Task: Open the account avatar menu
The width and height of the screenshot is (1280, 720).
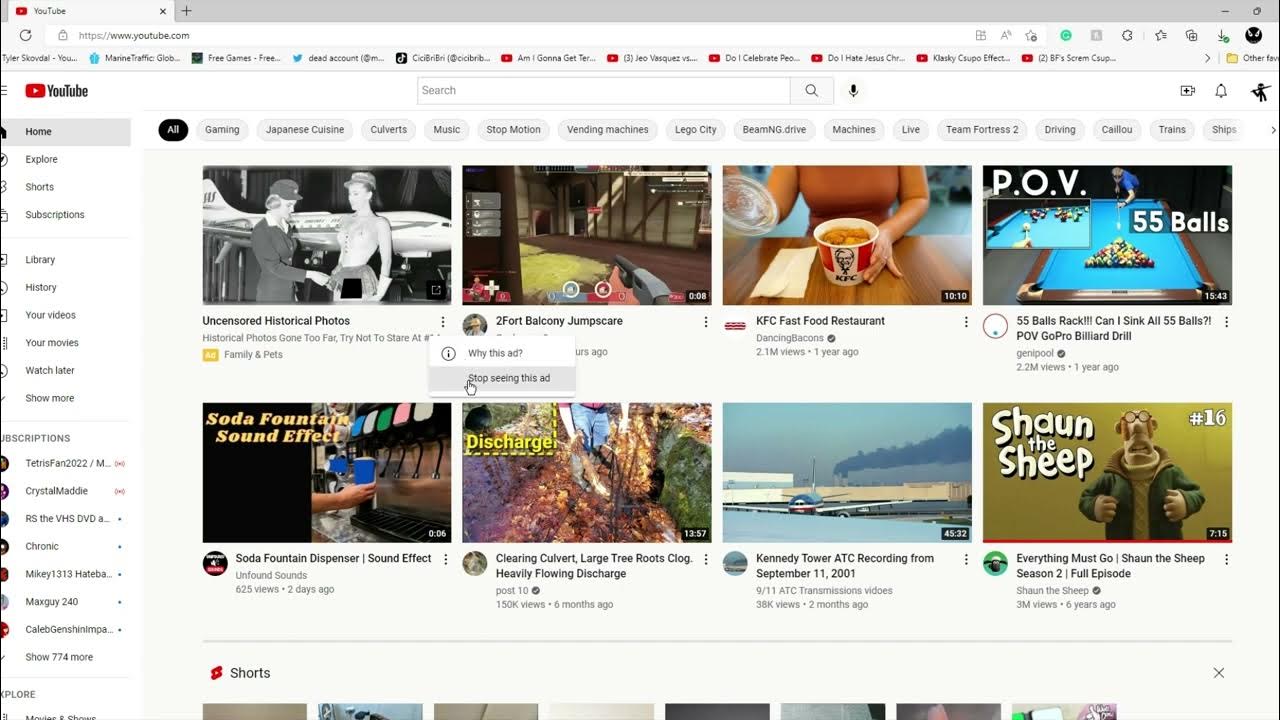Action: [1260, 91]
